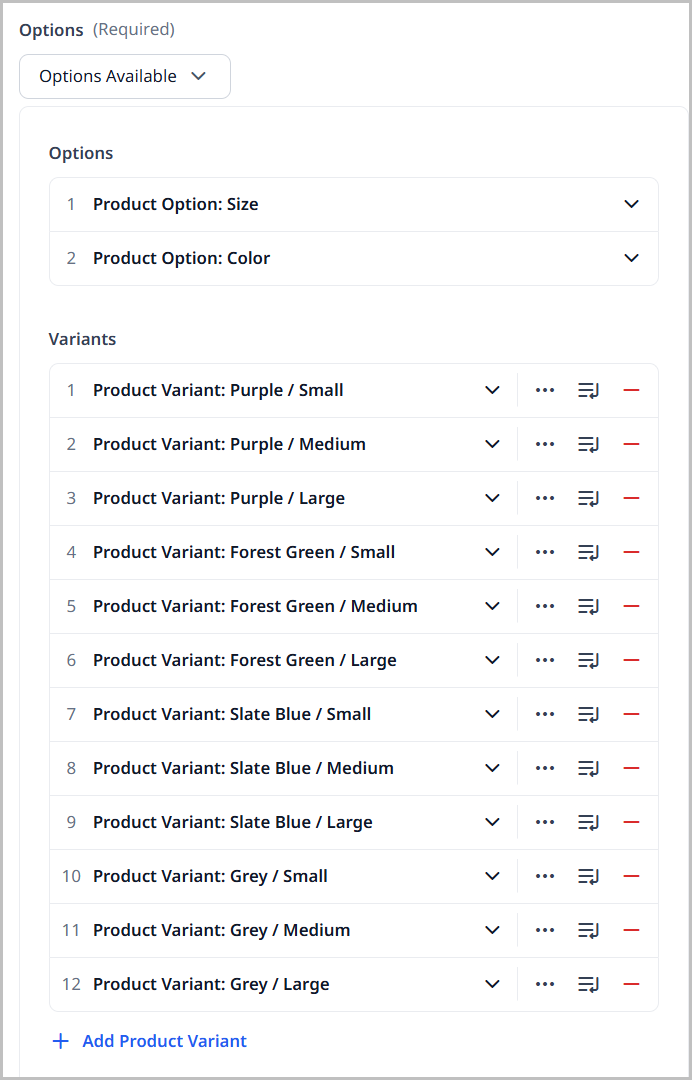Expand Product Option: Color

click(631, 258)
